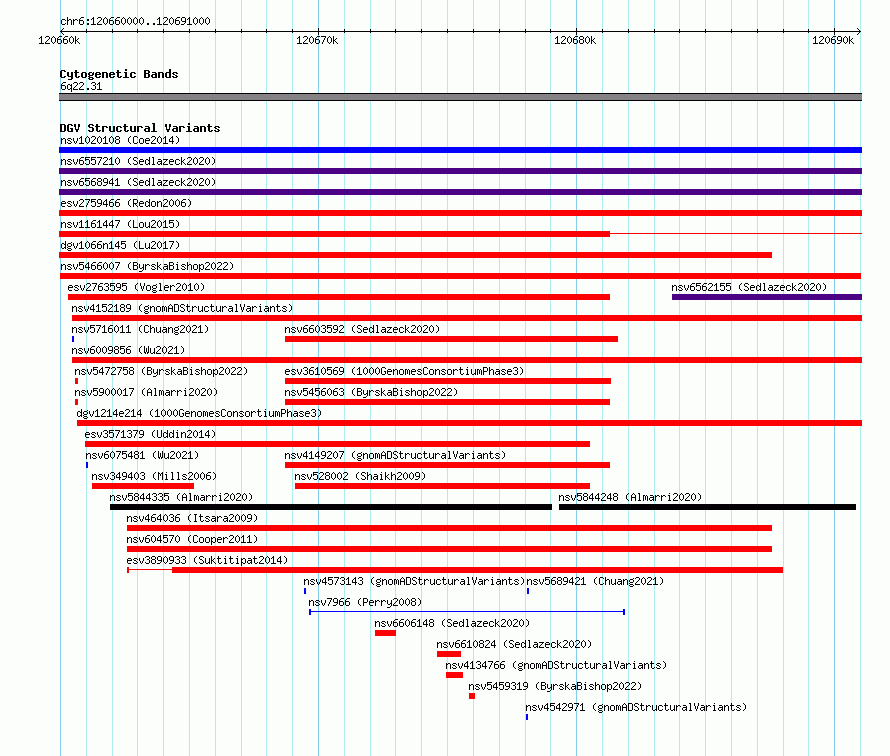Click nsv5716011 (Chuang2021) label
Viewport: 890px width, 756px height.
tap(140, 329)
